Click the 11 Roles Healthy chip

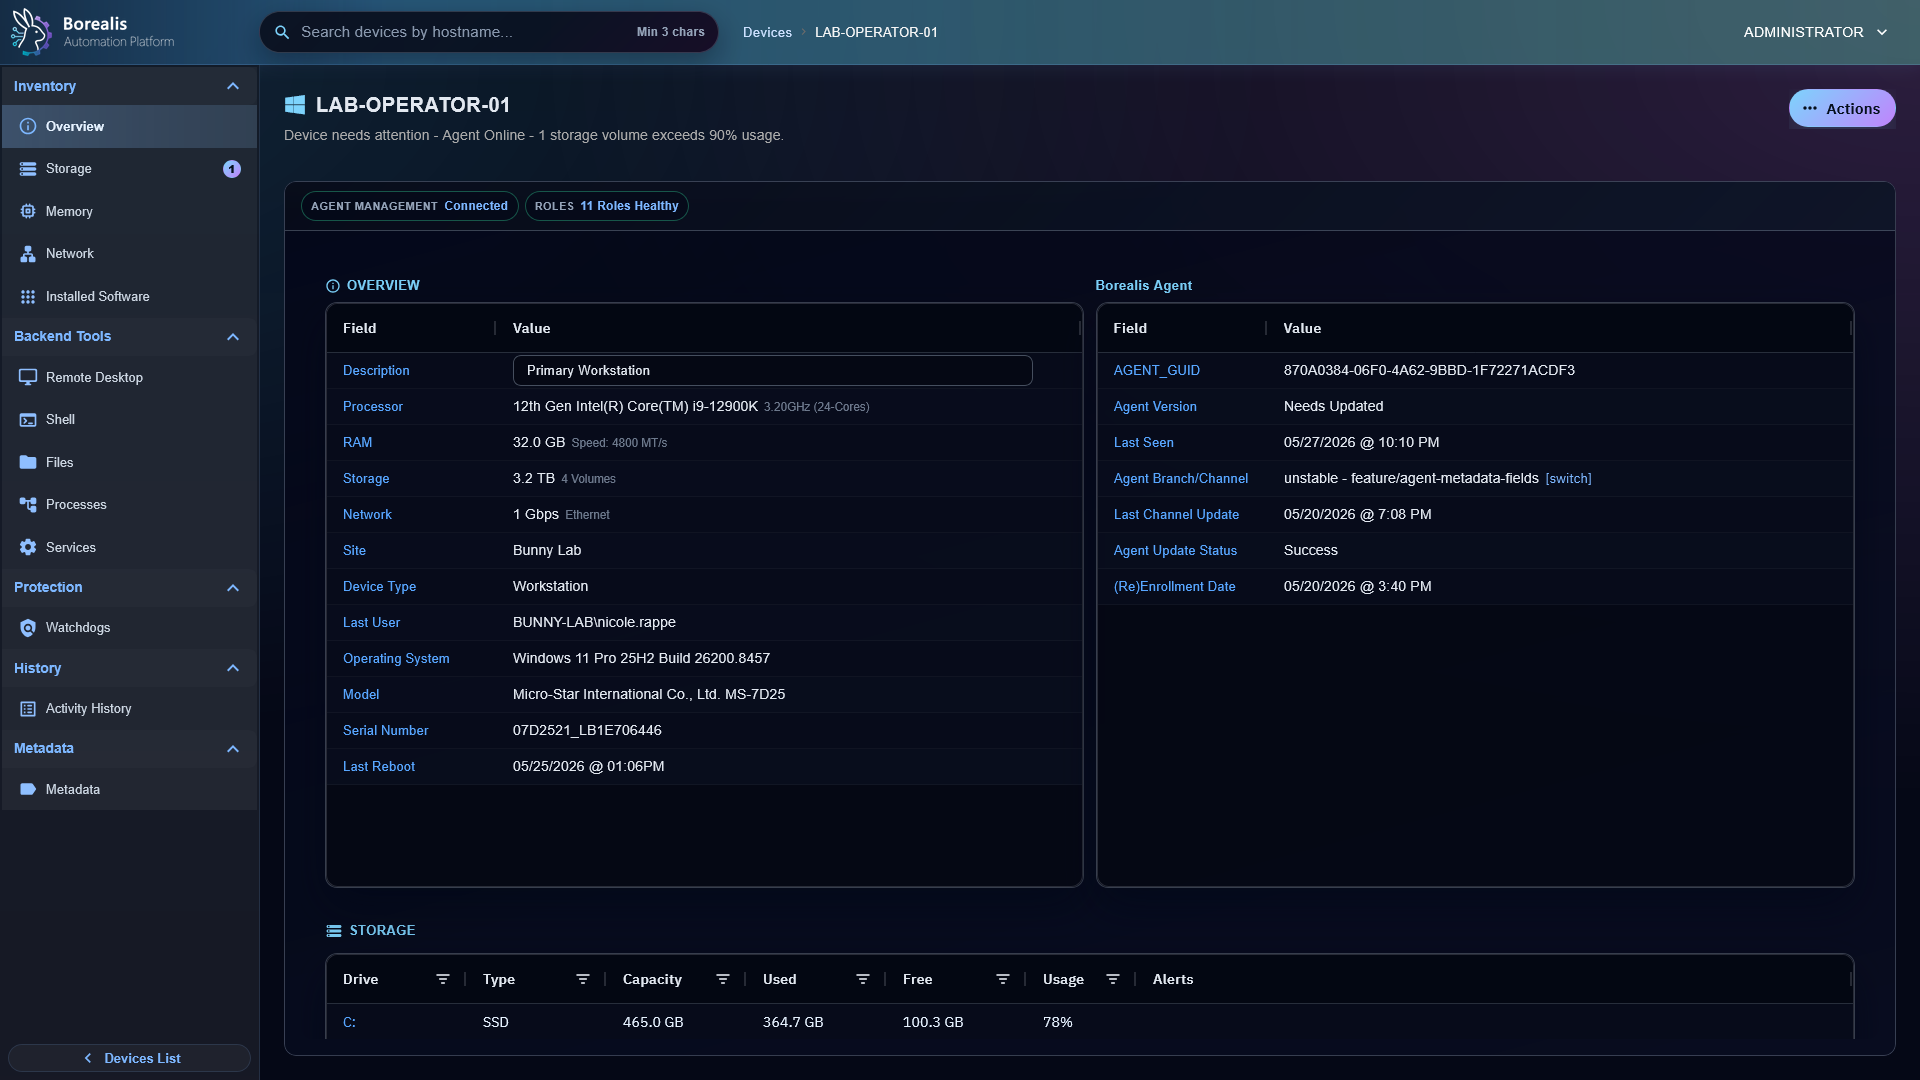(x=606, y=206)
